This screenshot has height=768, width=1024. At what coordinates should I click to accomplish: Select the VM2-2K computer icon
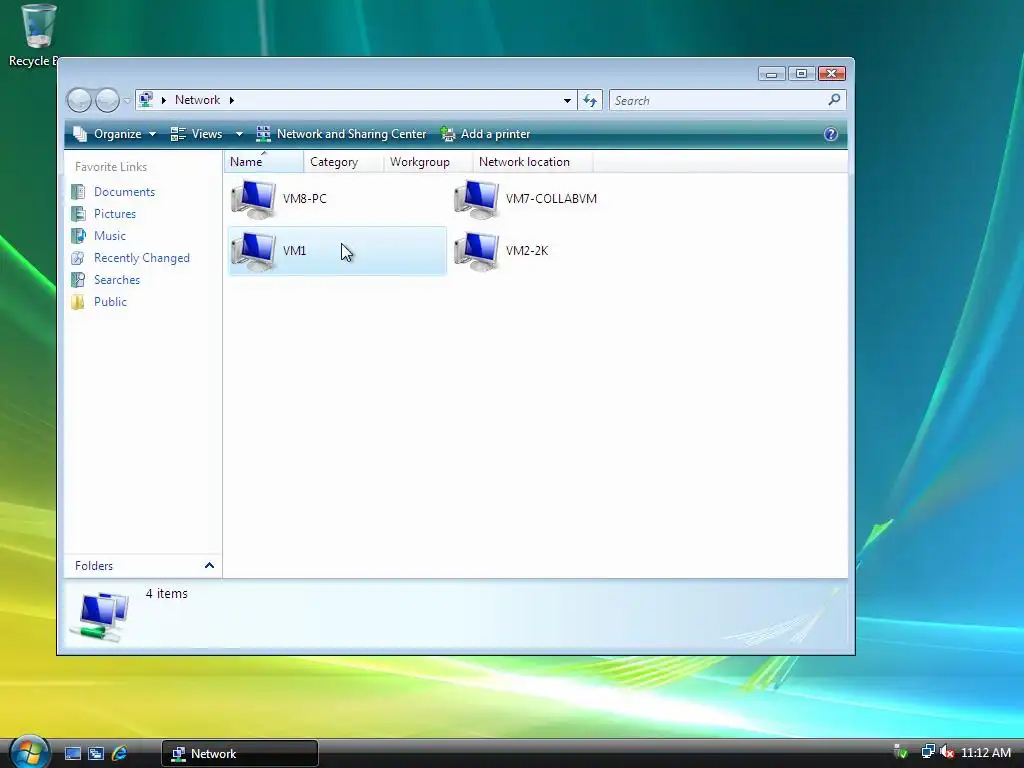pos(477,251)
